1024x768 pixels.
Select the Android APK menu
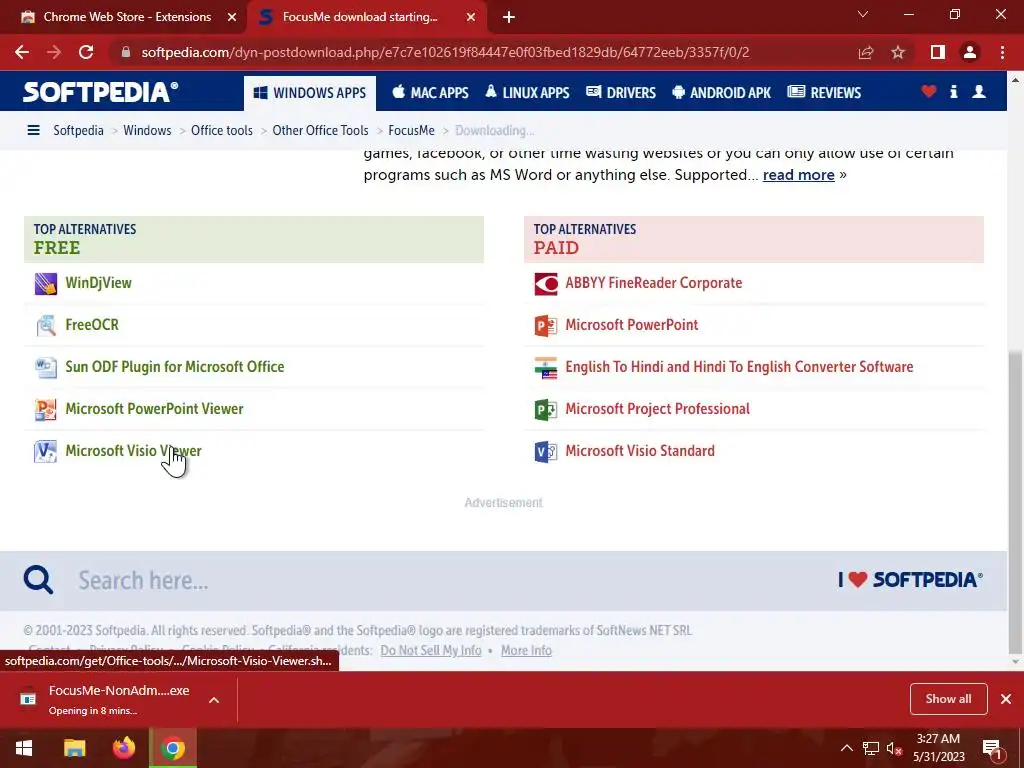pyautogui.click(x=721, y=93)
